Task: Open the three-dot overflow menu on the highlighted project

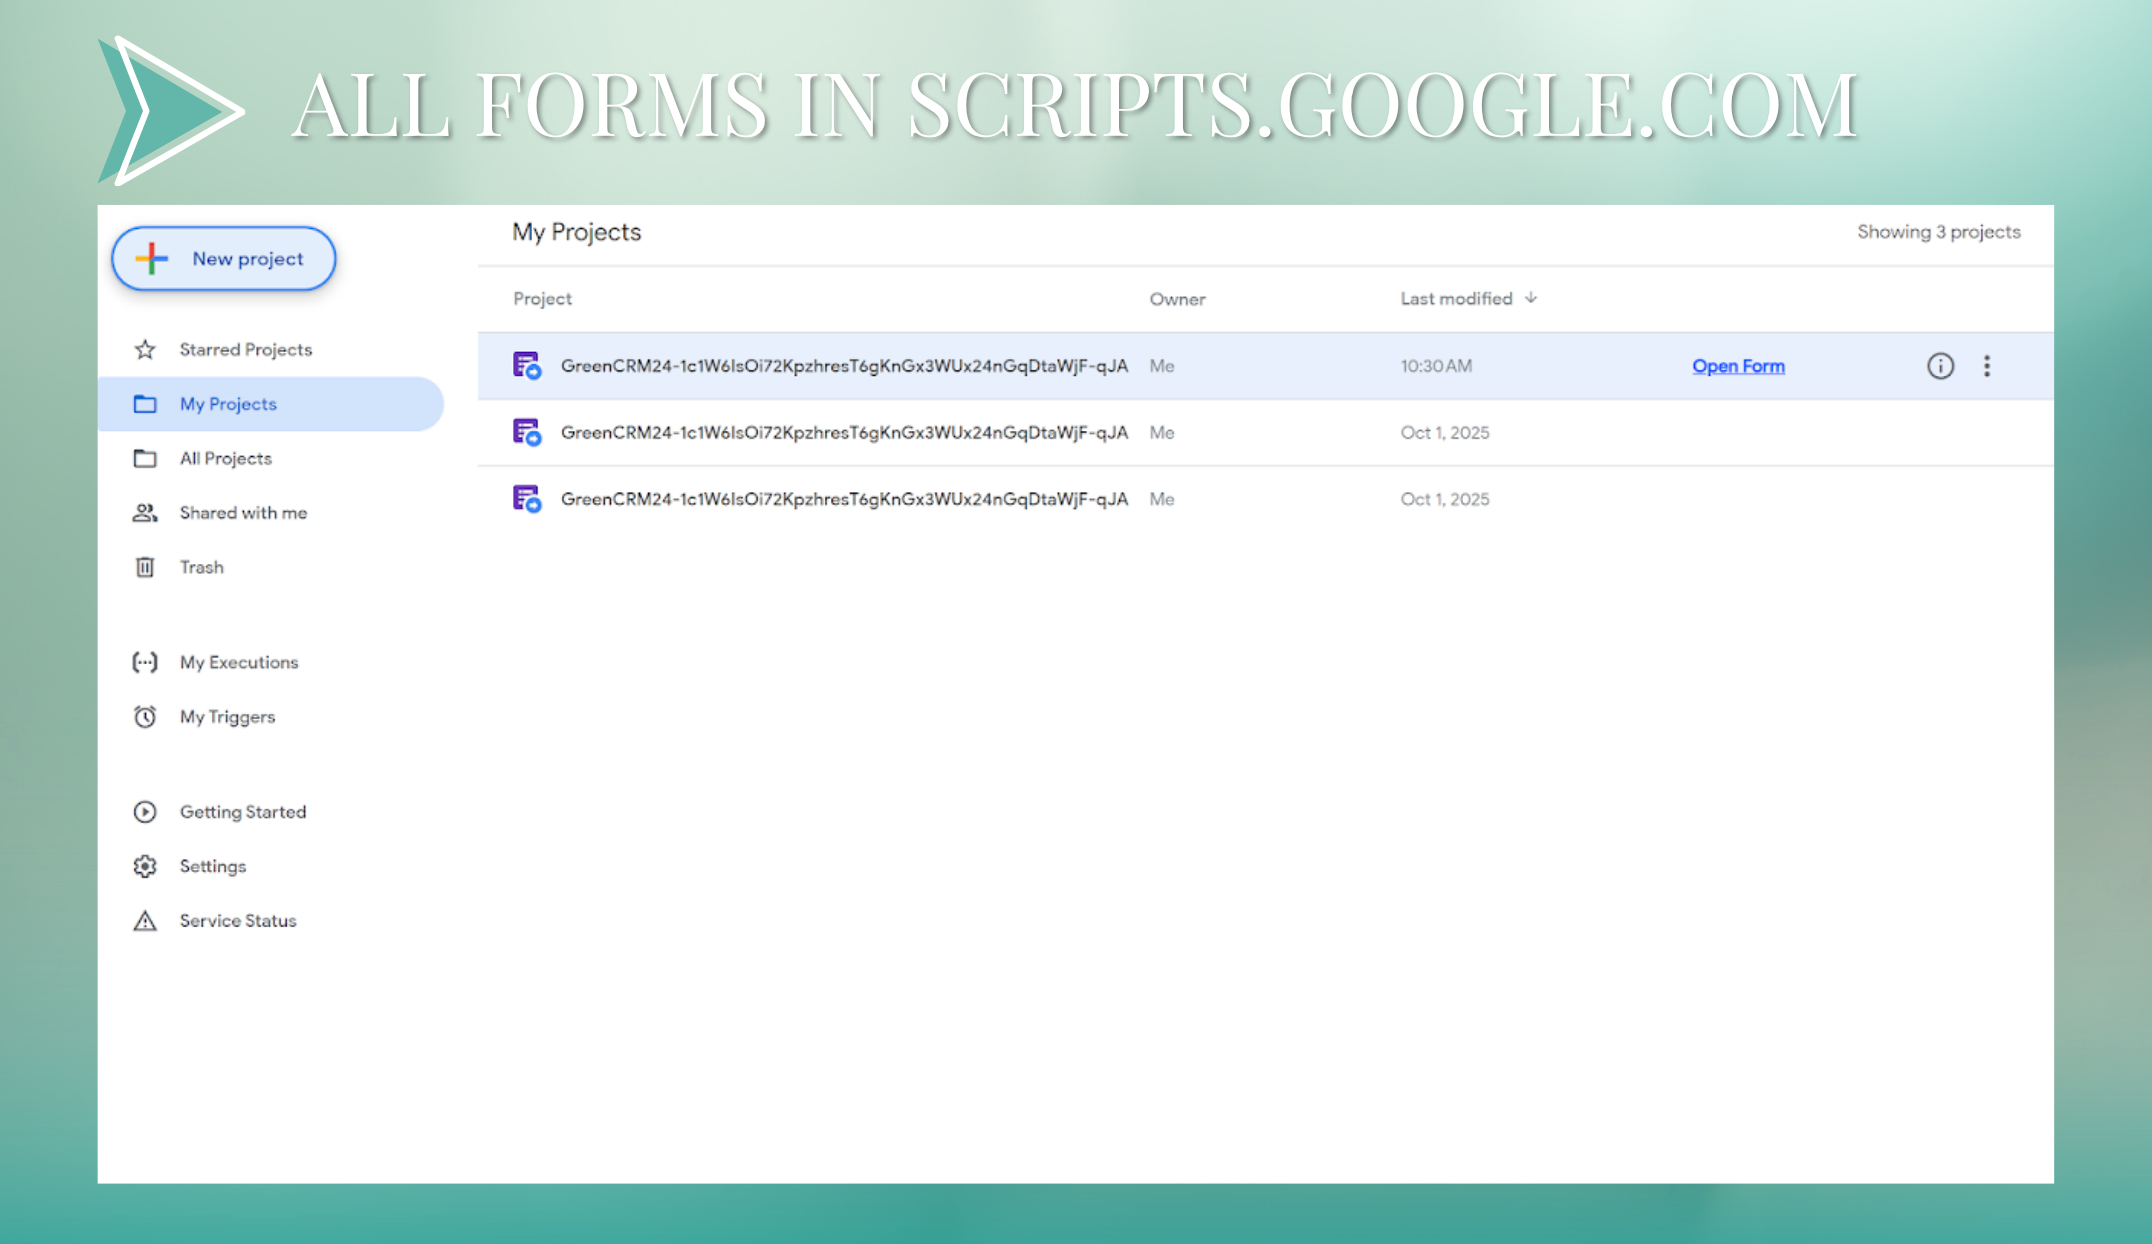Action: 1987,366
